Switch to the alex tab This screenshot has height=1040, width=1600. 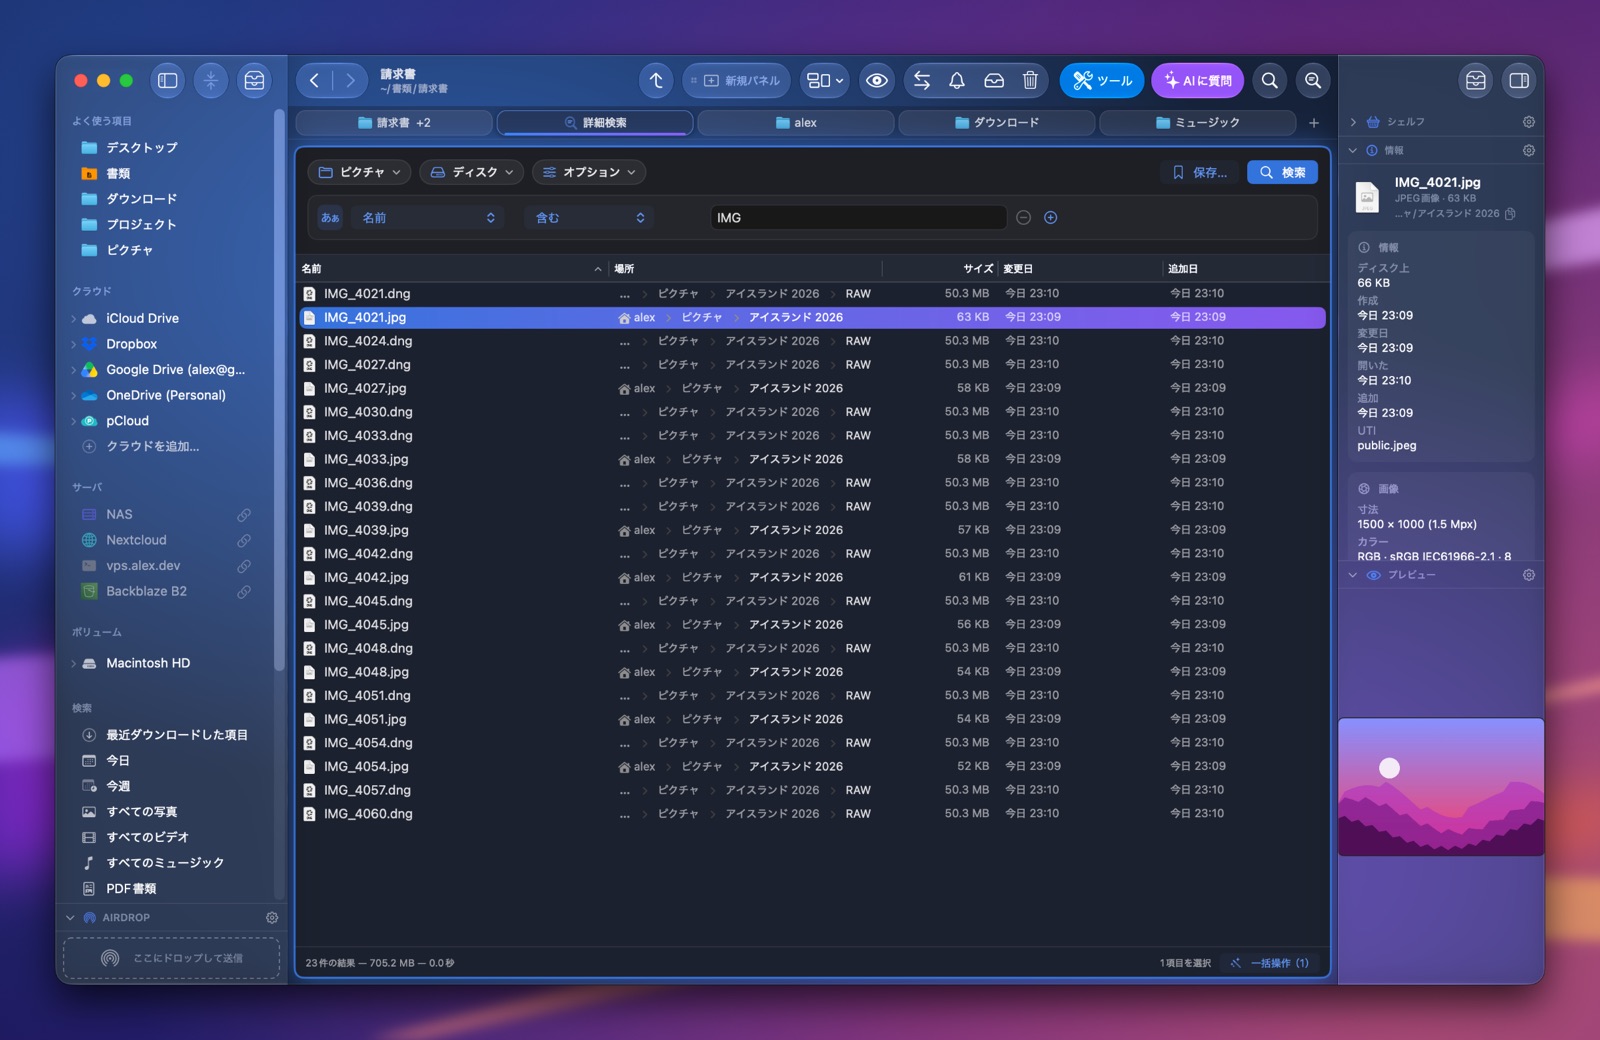coord(796,123)
